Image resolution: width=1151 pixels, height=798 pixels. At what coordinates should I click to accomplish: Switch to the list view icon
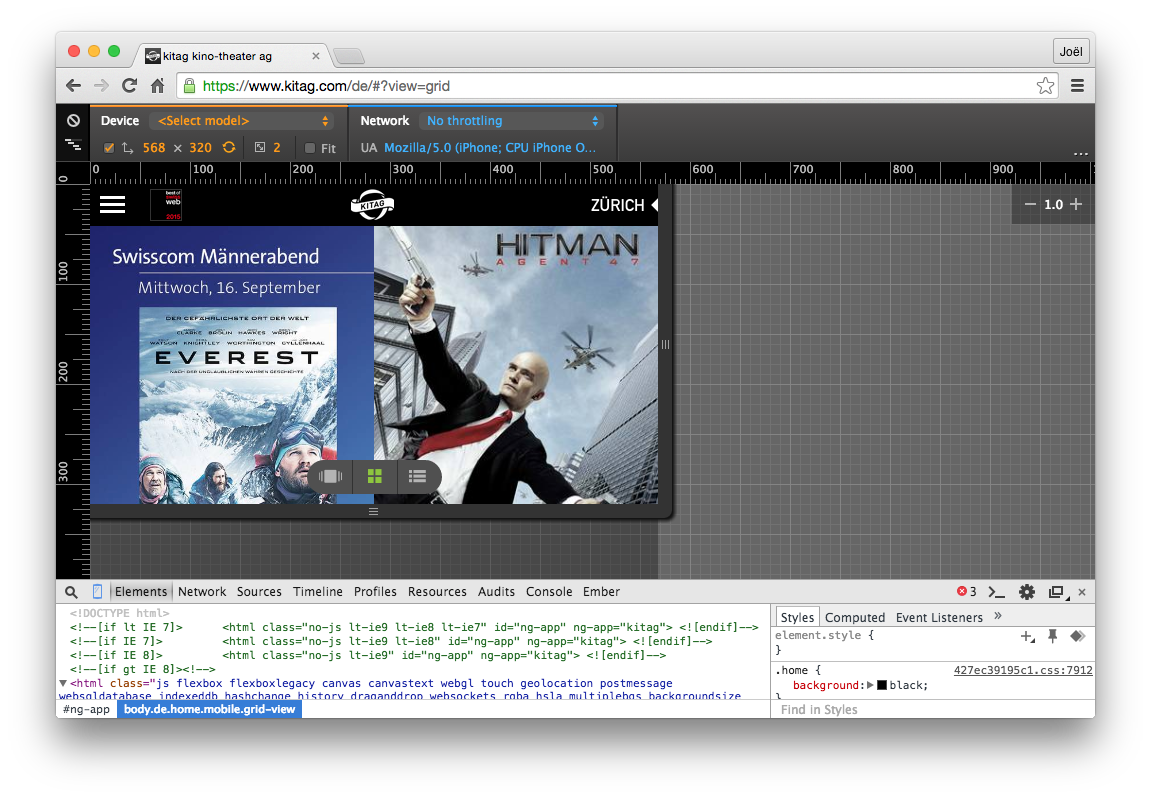tap(417, 476)
